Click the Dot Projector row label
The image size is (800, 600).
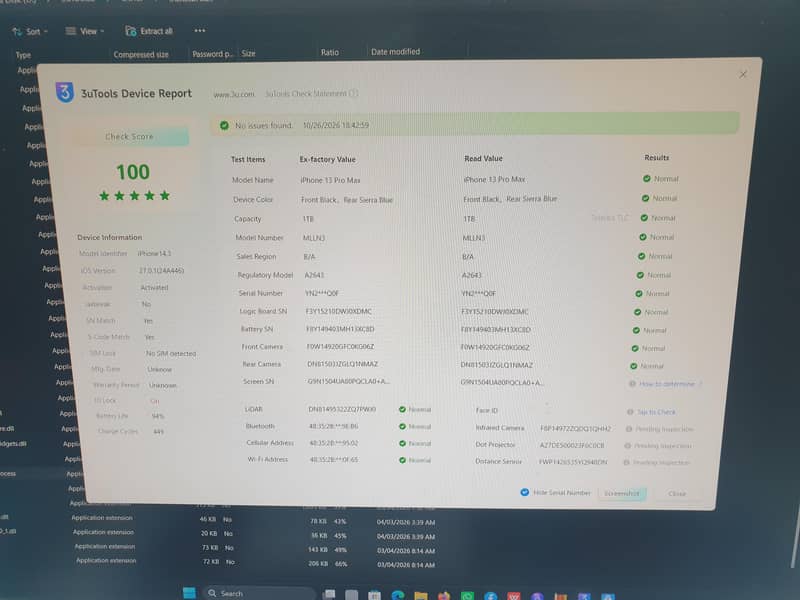click(x=495, y=444)
